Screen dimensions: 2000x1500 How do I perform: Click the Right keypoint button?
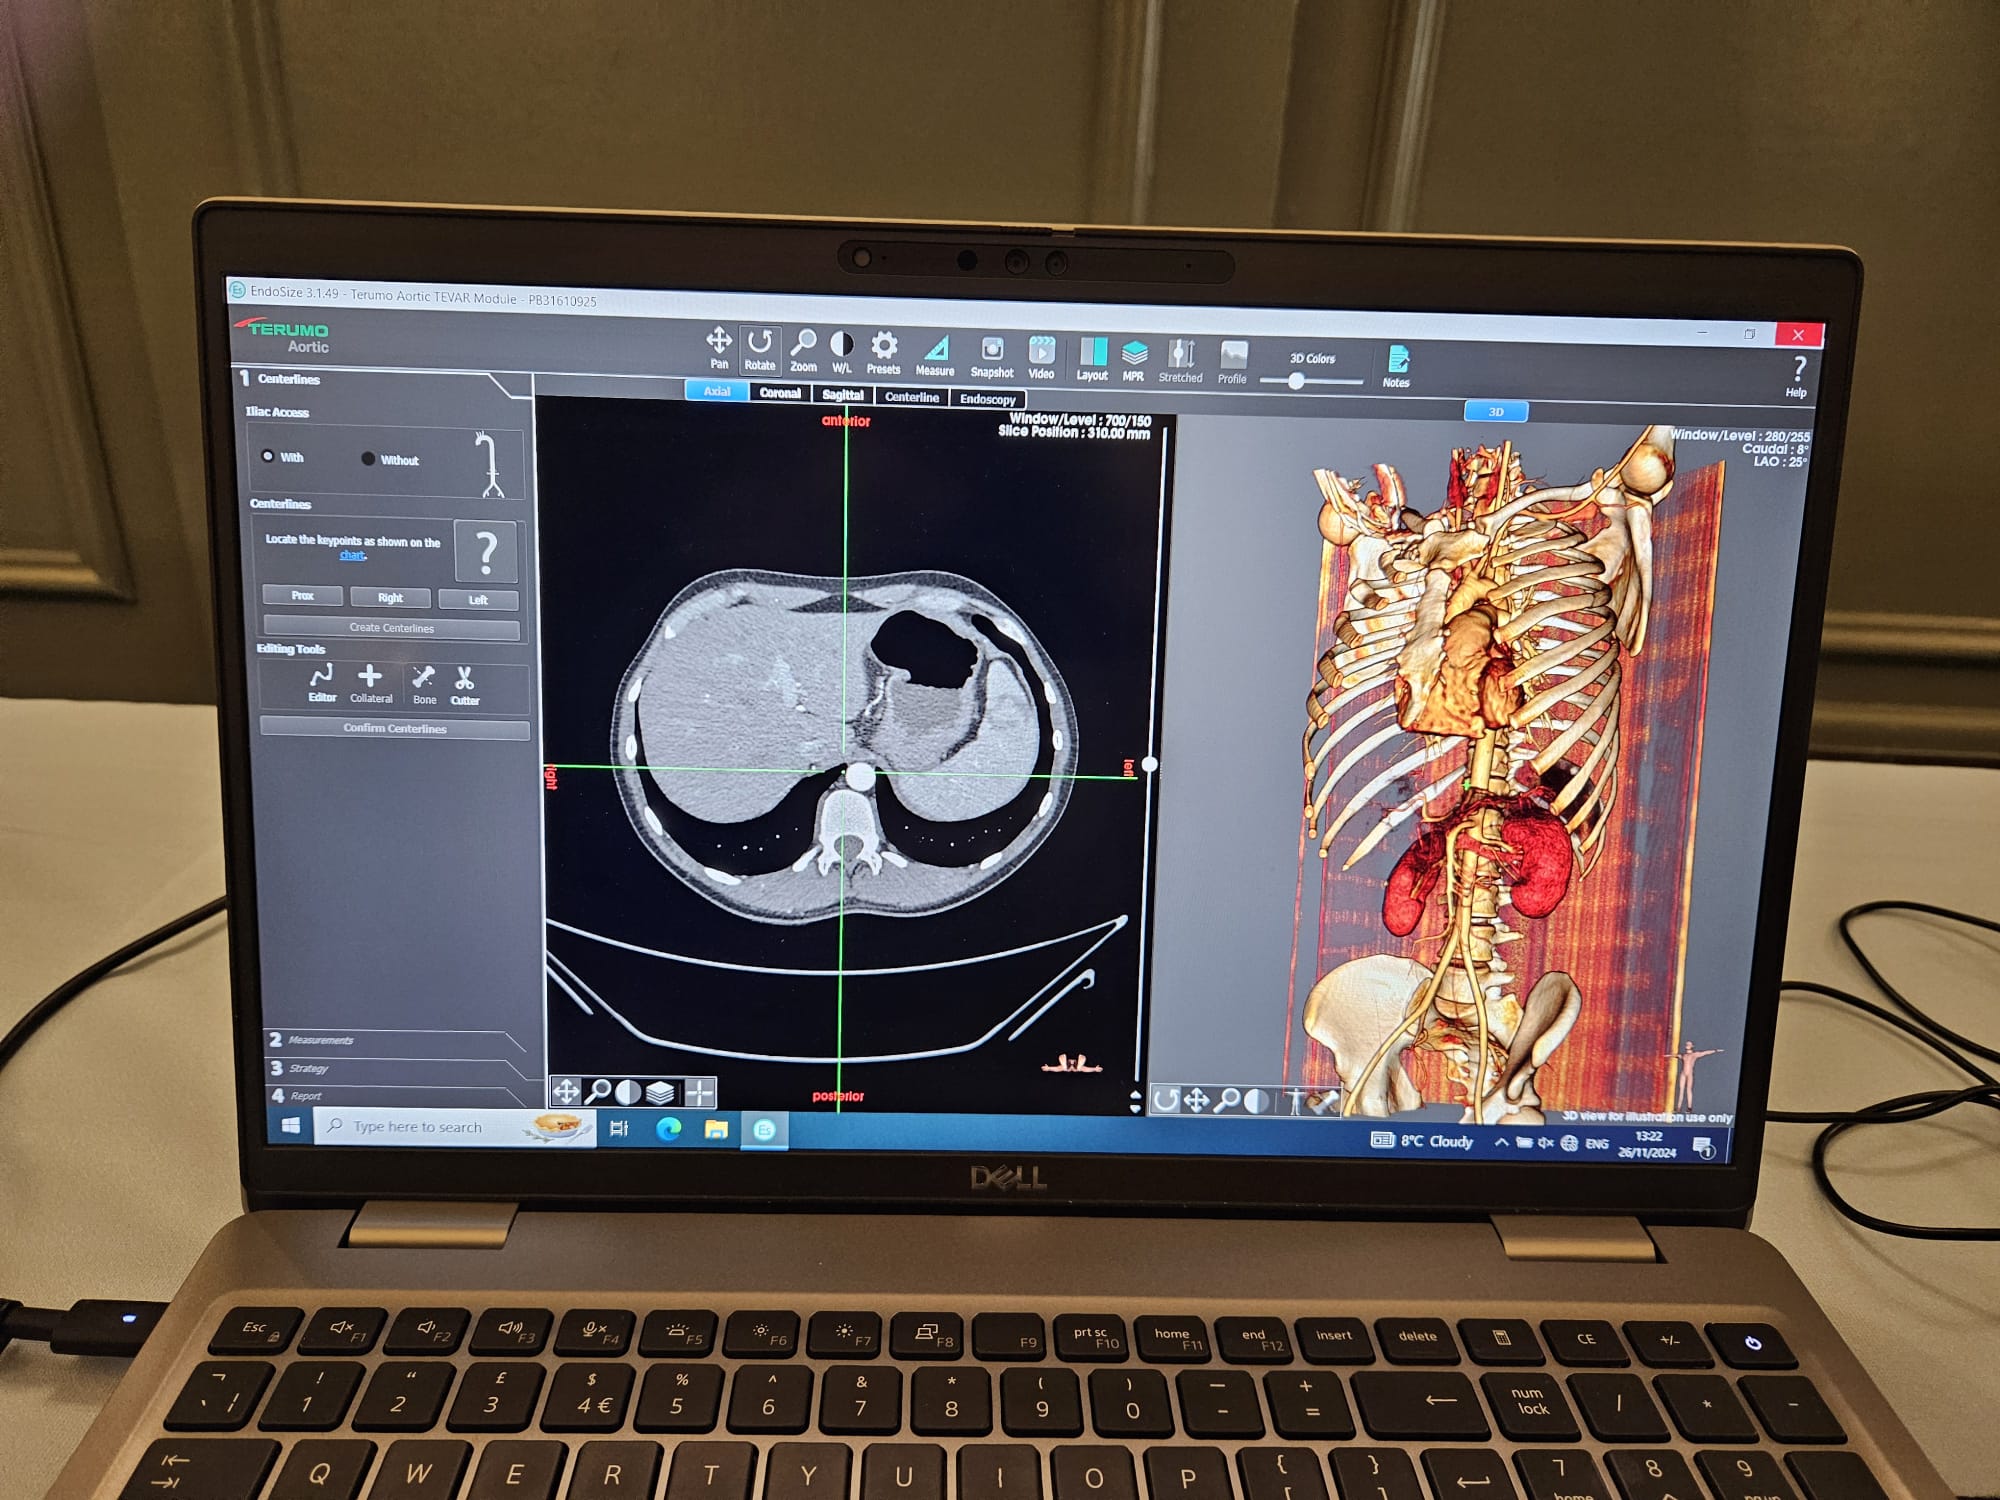pyautogui.click(x=390, y=598)
